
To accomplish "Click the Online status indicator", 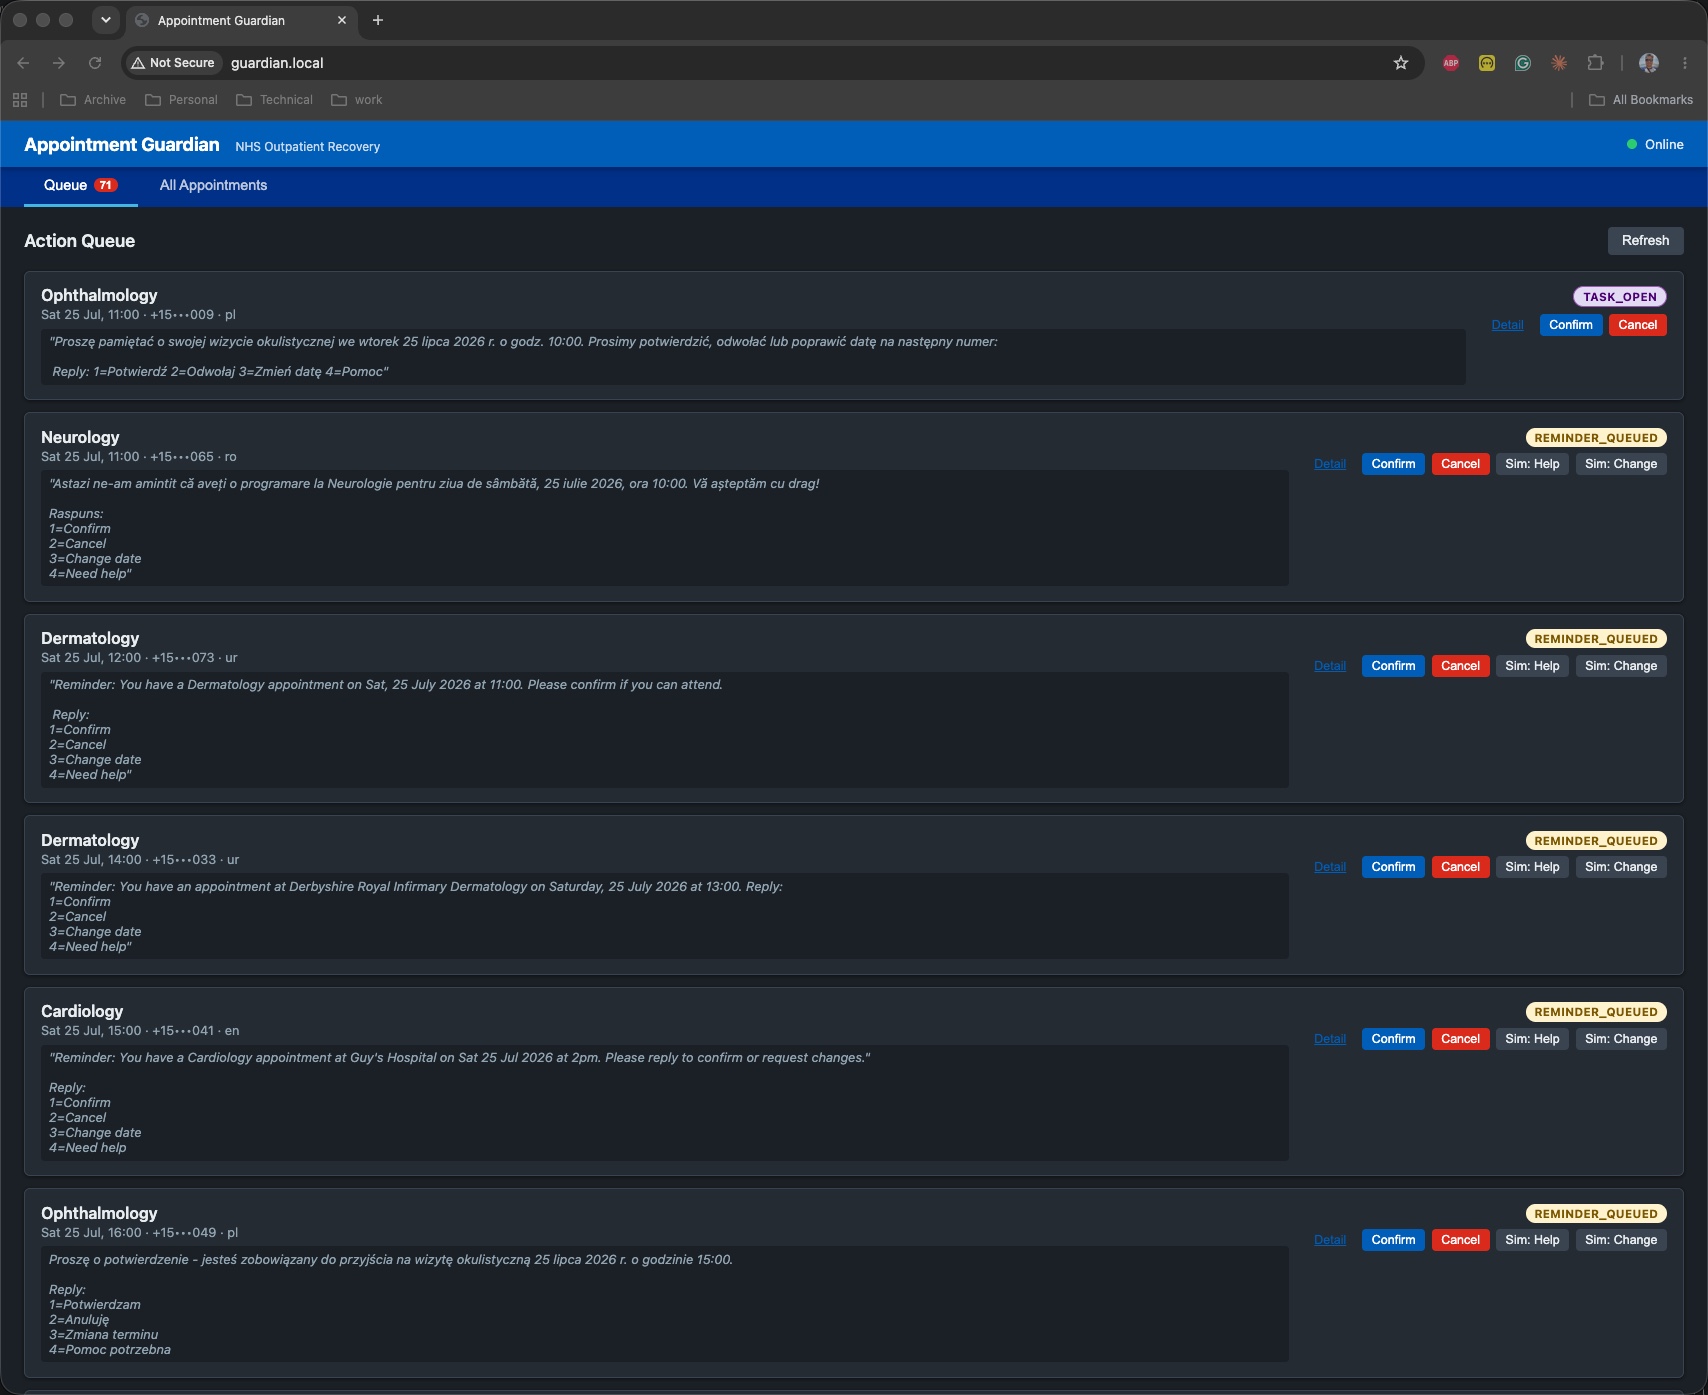I will click(1655, 145).
